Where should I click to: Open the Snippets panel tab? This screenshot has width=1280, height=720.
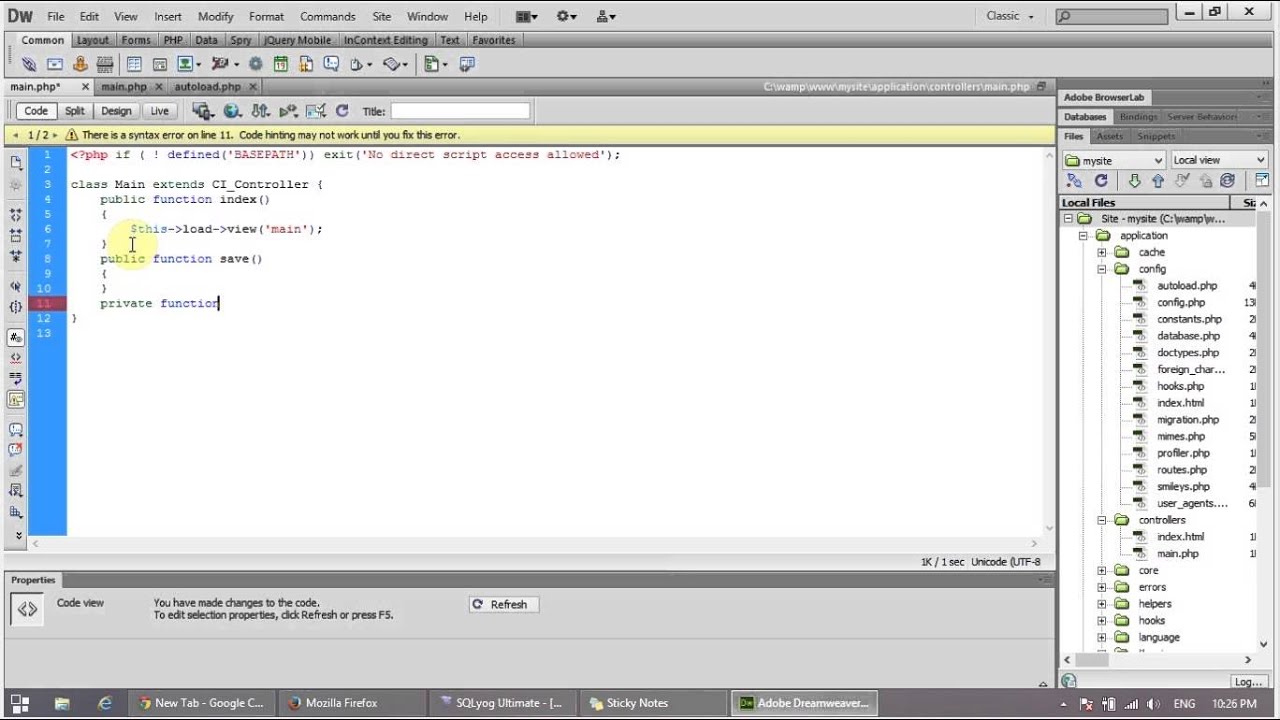click(1156, 136)
